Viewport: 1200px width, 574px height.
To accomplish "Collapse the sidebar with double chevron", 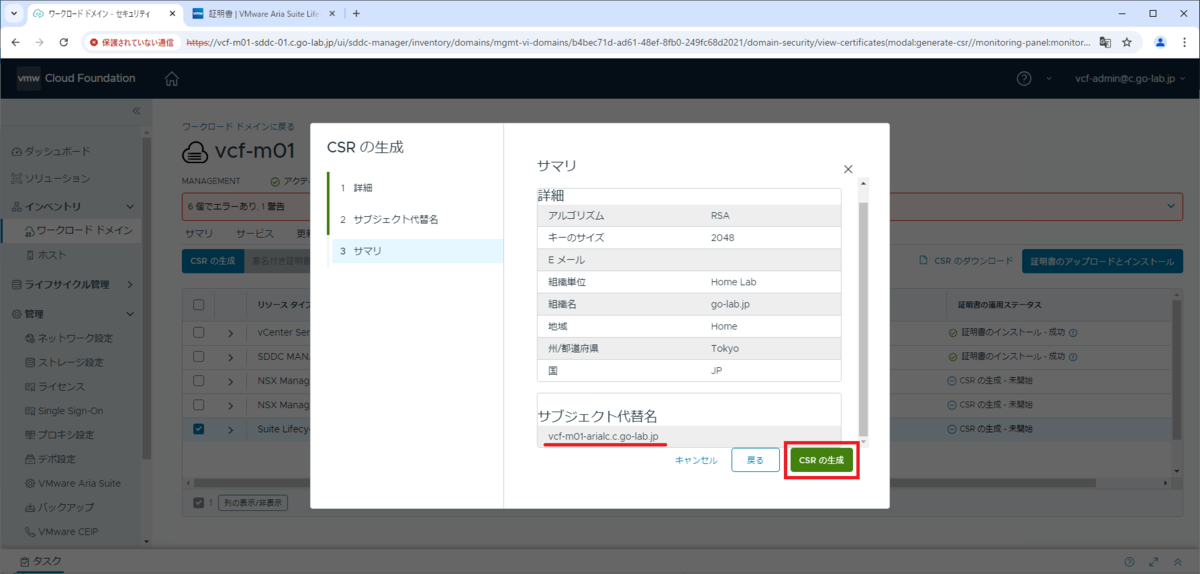I will tap(137, 111).
